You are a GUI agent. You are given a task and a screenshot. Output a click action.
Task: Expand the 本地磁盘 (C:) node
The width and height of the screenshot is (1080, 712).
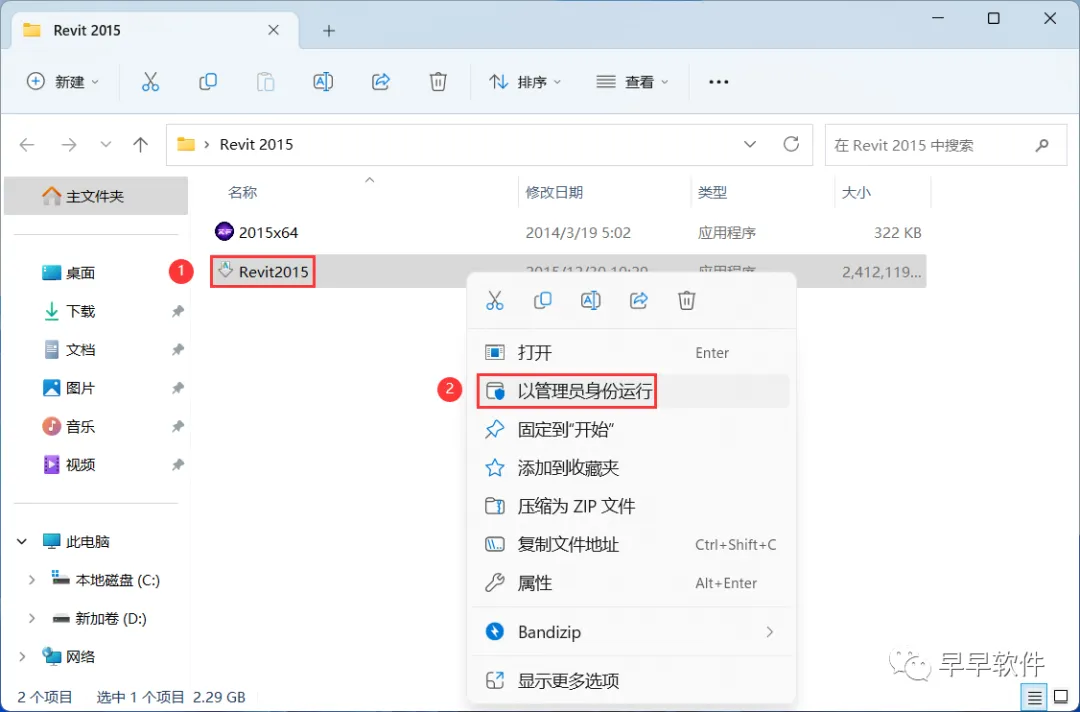click(32, 580)
